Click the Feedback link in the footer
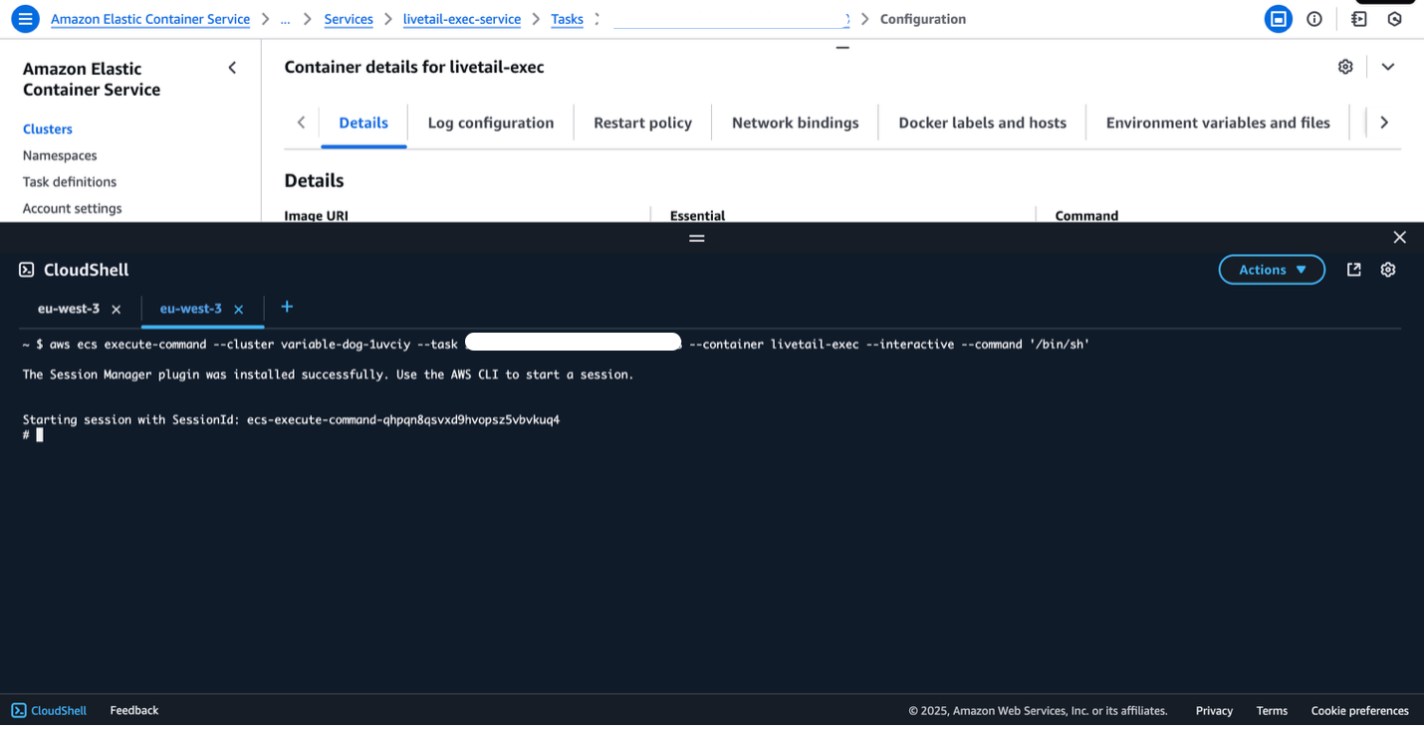The image size is (1424, 730). click(133, 710)
